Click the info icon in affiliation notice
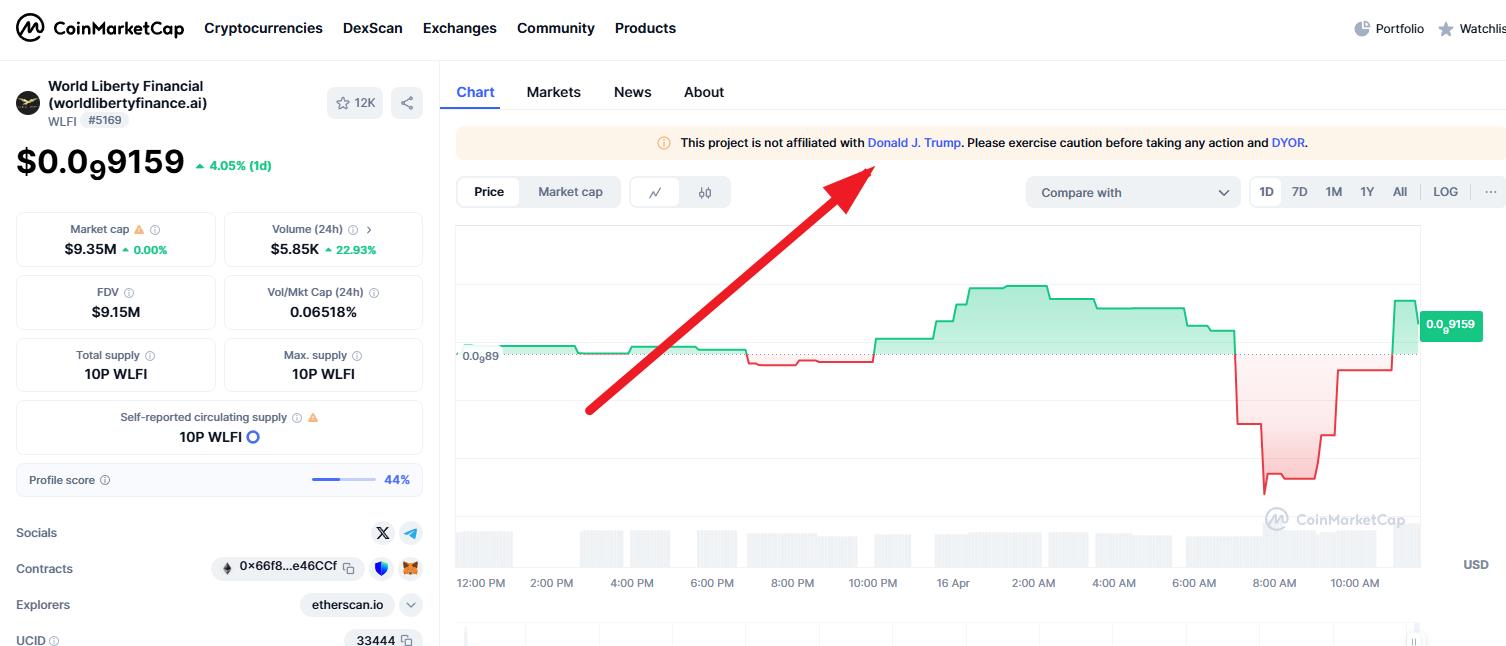The image size is (1506, 646). point(664,143)
